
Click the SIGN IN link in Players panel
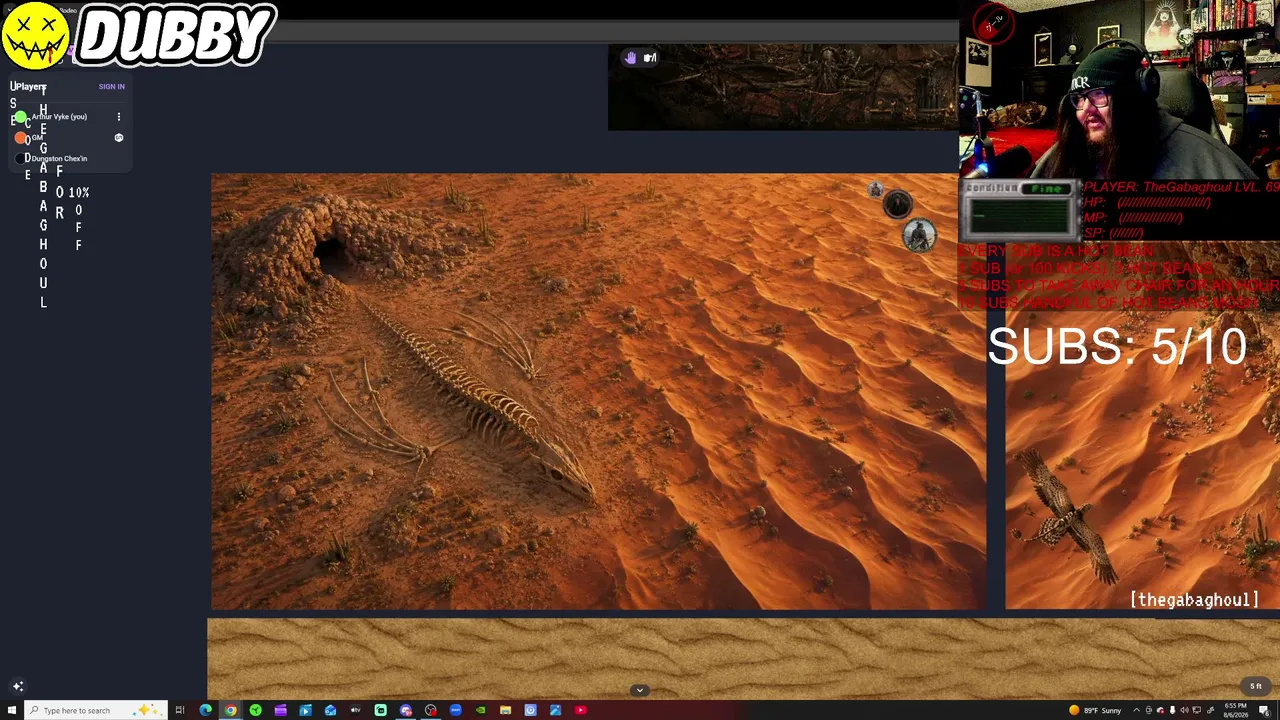111,87
